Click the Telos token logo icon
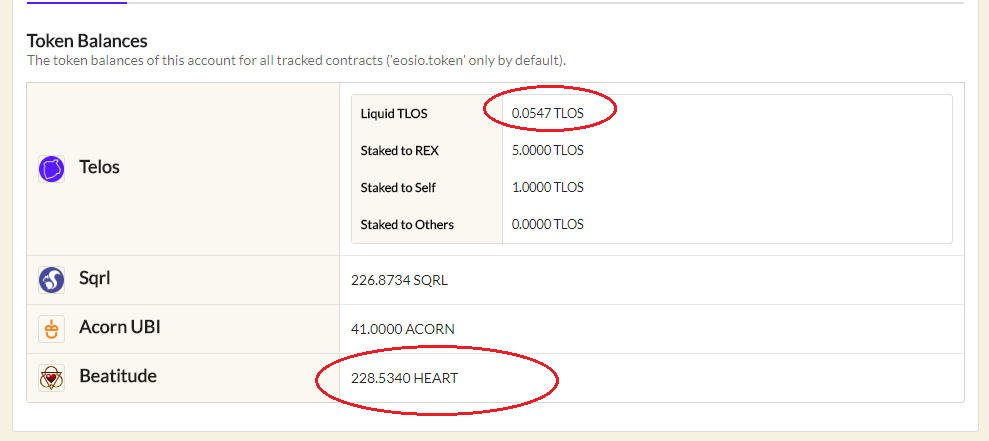Viewport: 989px width, 441px height. 51,170
